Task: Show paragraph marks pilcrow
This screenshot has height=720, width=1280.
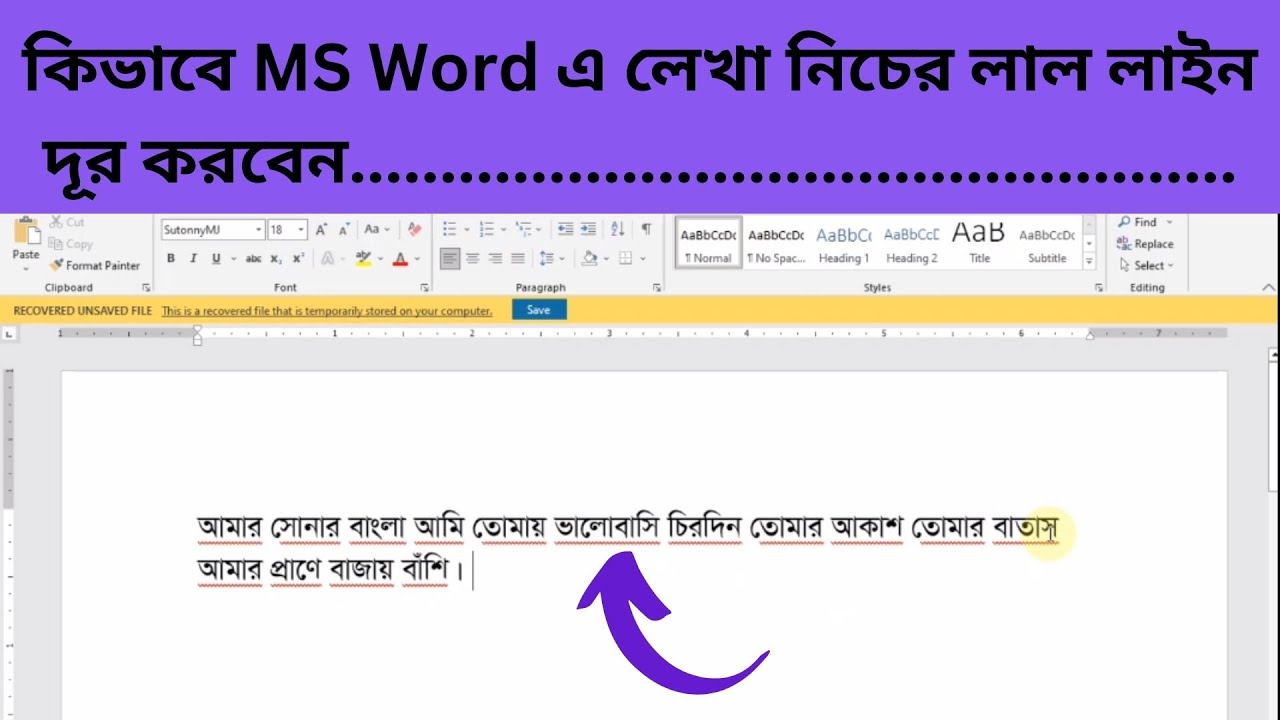Action: click(646, 229)
